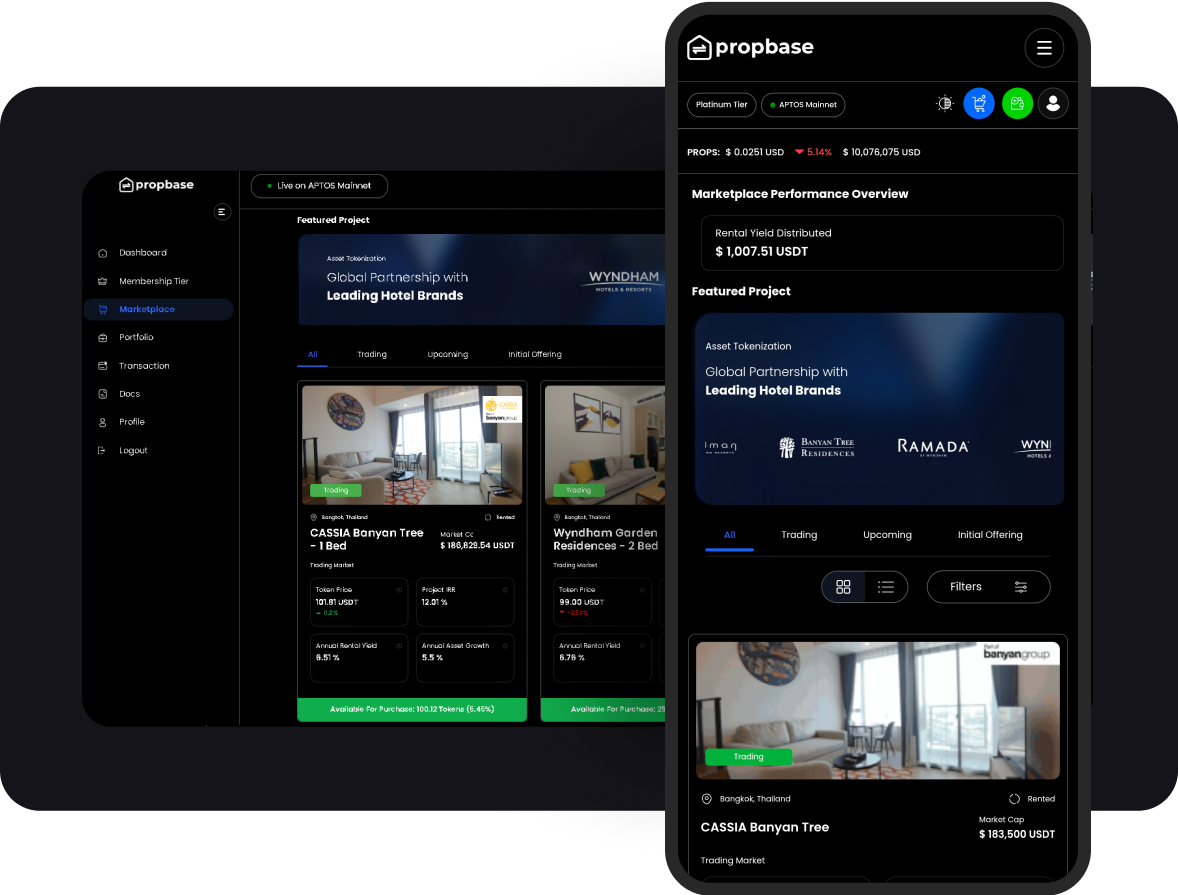Open the Filters options button
The height and width of the screenshot is (895, 1178).
pyautogui.click(x=988, y=587)
